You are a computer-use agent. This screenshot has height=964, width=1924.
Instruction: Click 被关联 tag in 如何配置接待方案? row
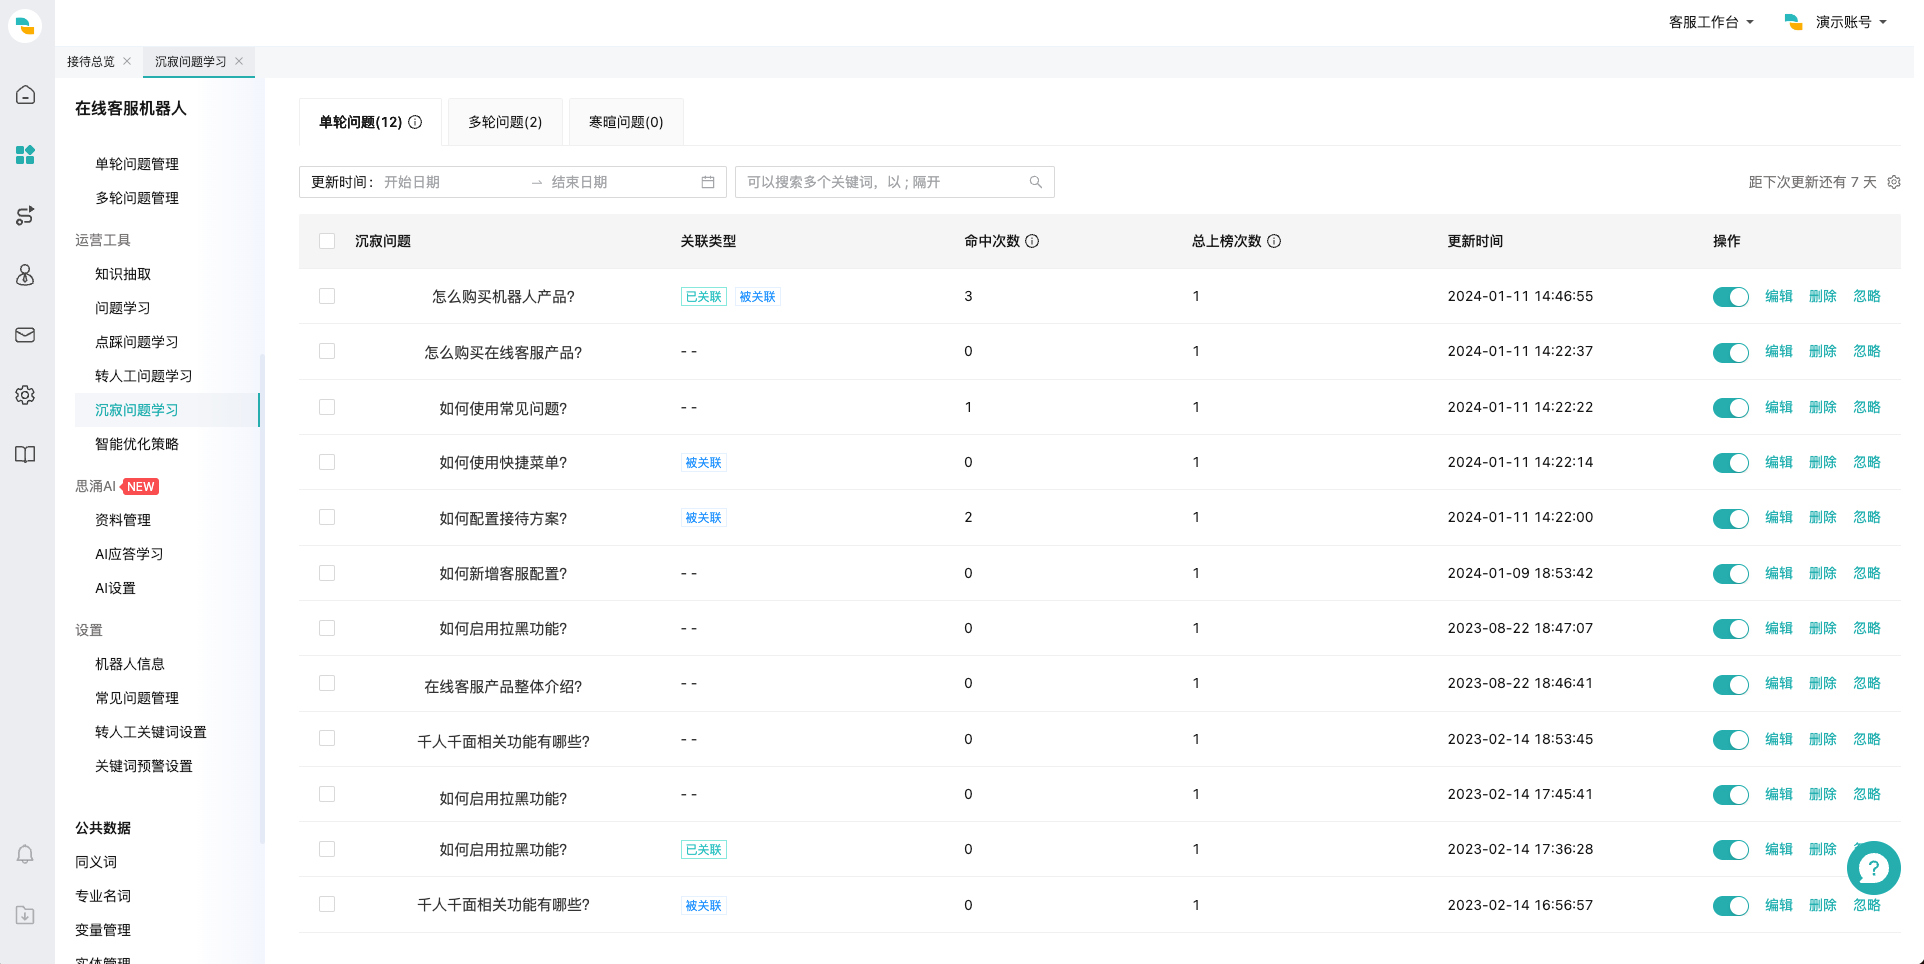704,518
